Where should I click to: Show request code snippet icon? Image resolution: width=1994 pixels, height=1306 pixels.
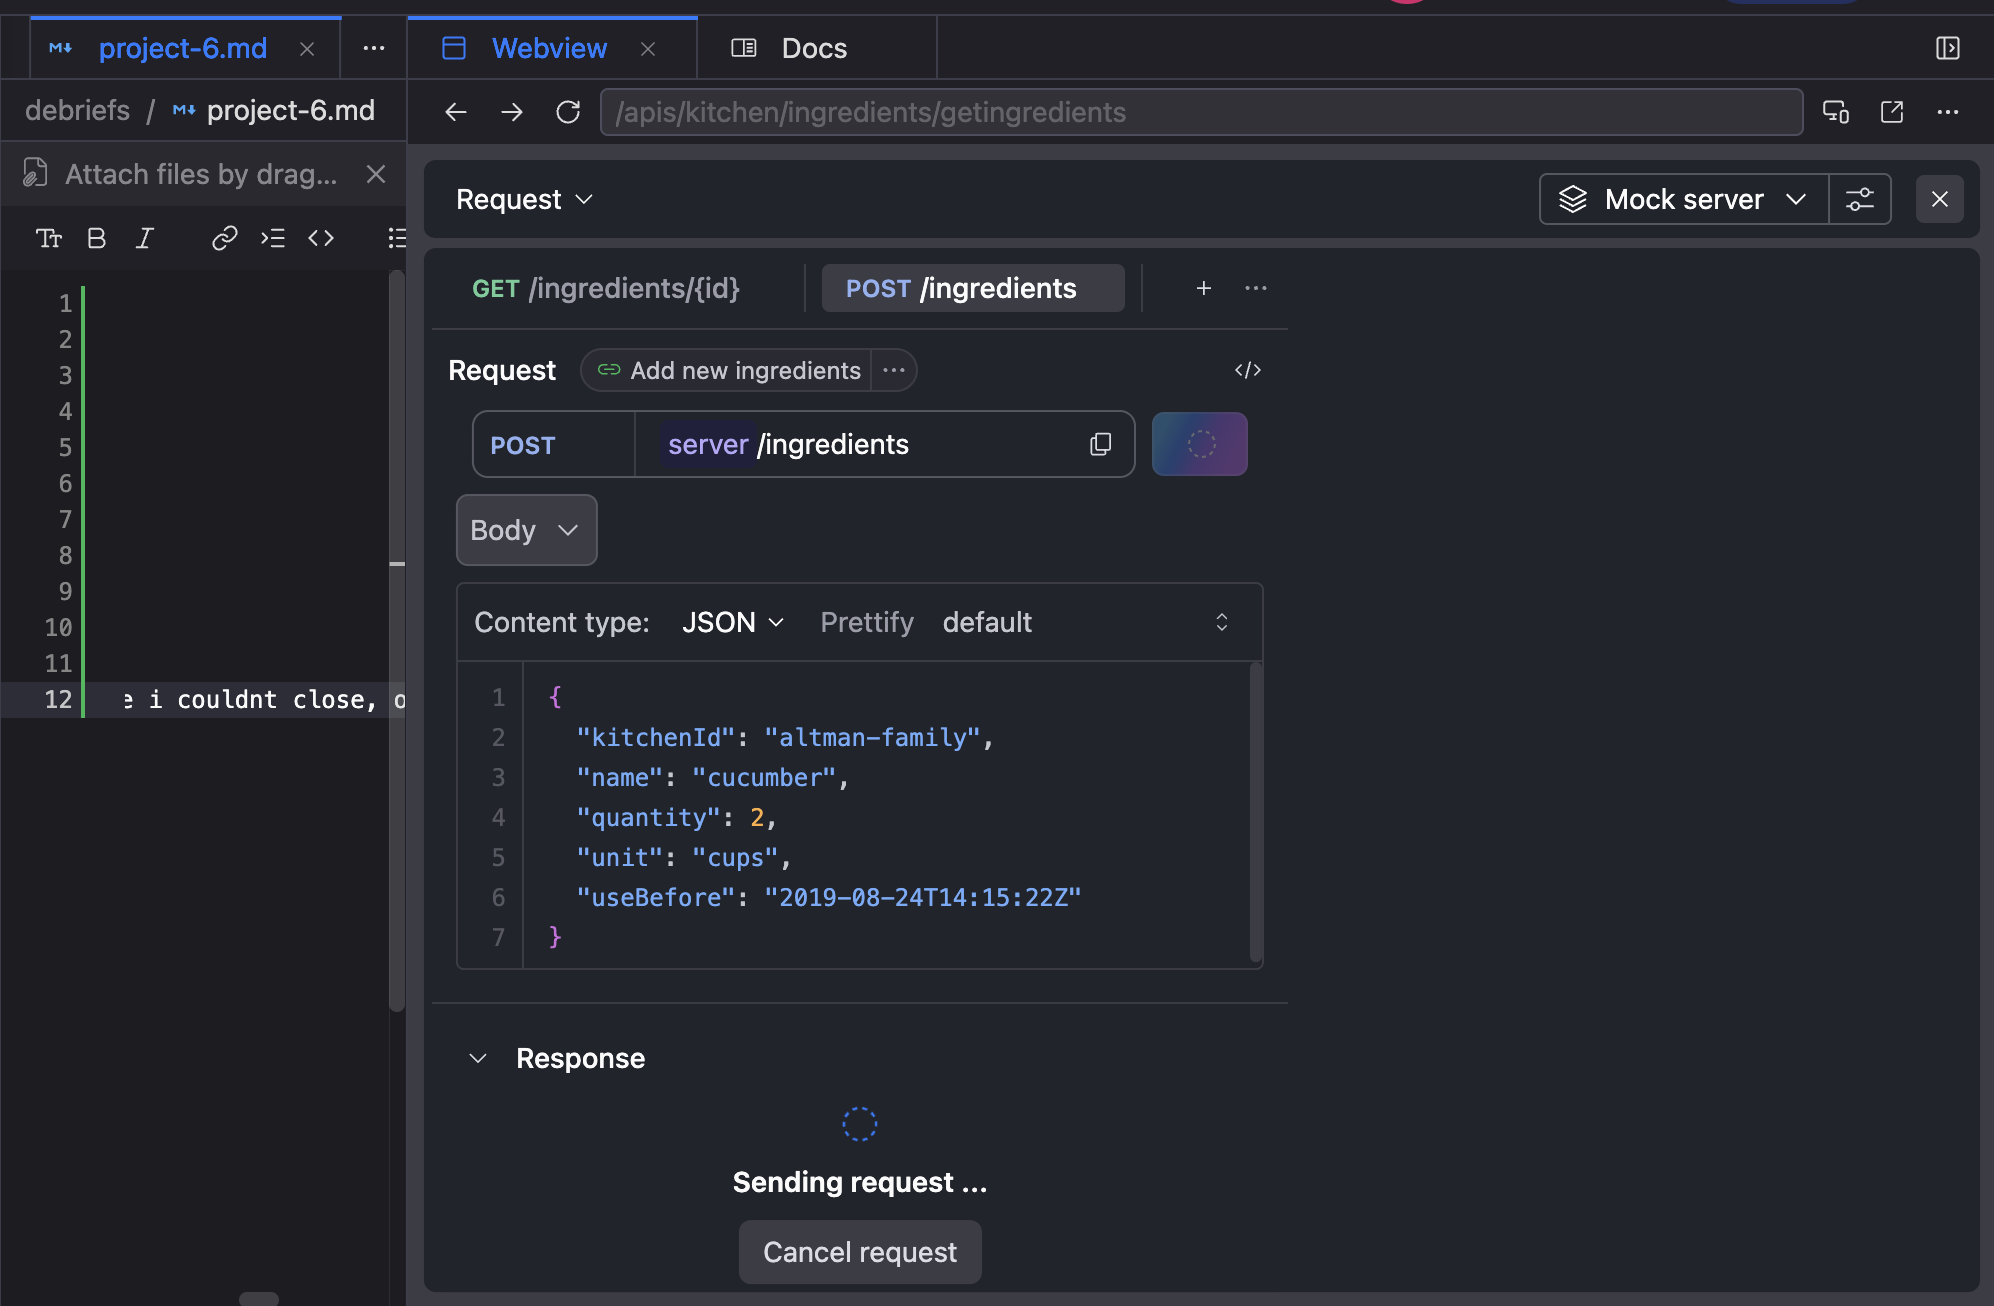(1247, 370)
